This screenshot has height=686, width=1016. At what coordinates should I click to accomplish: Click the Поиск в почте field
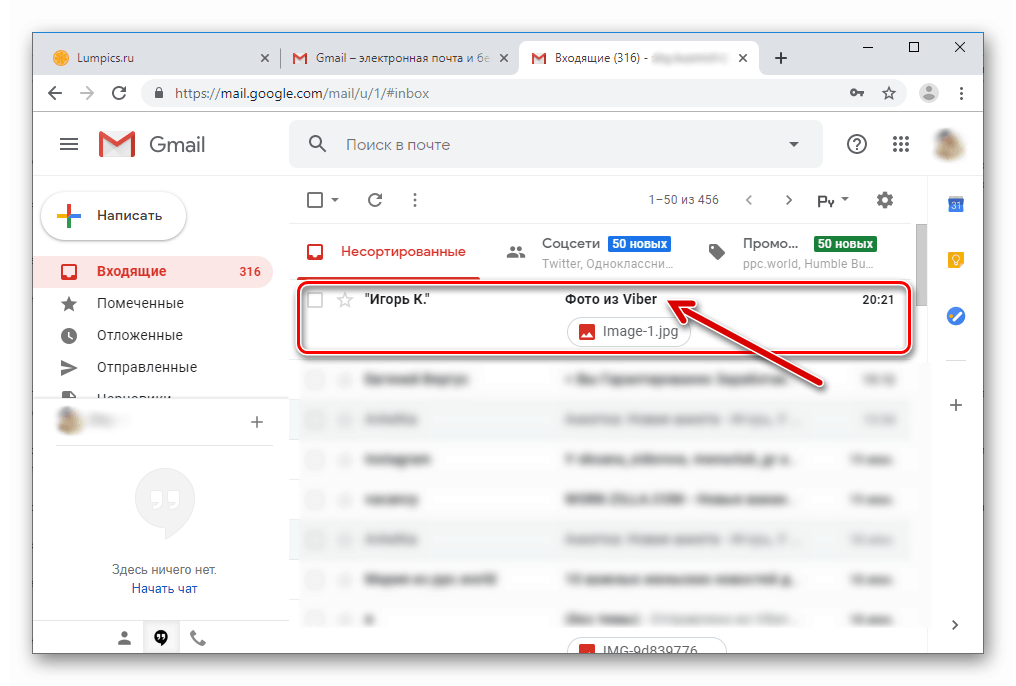[557, 144]
